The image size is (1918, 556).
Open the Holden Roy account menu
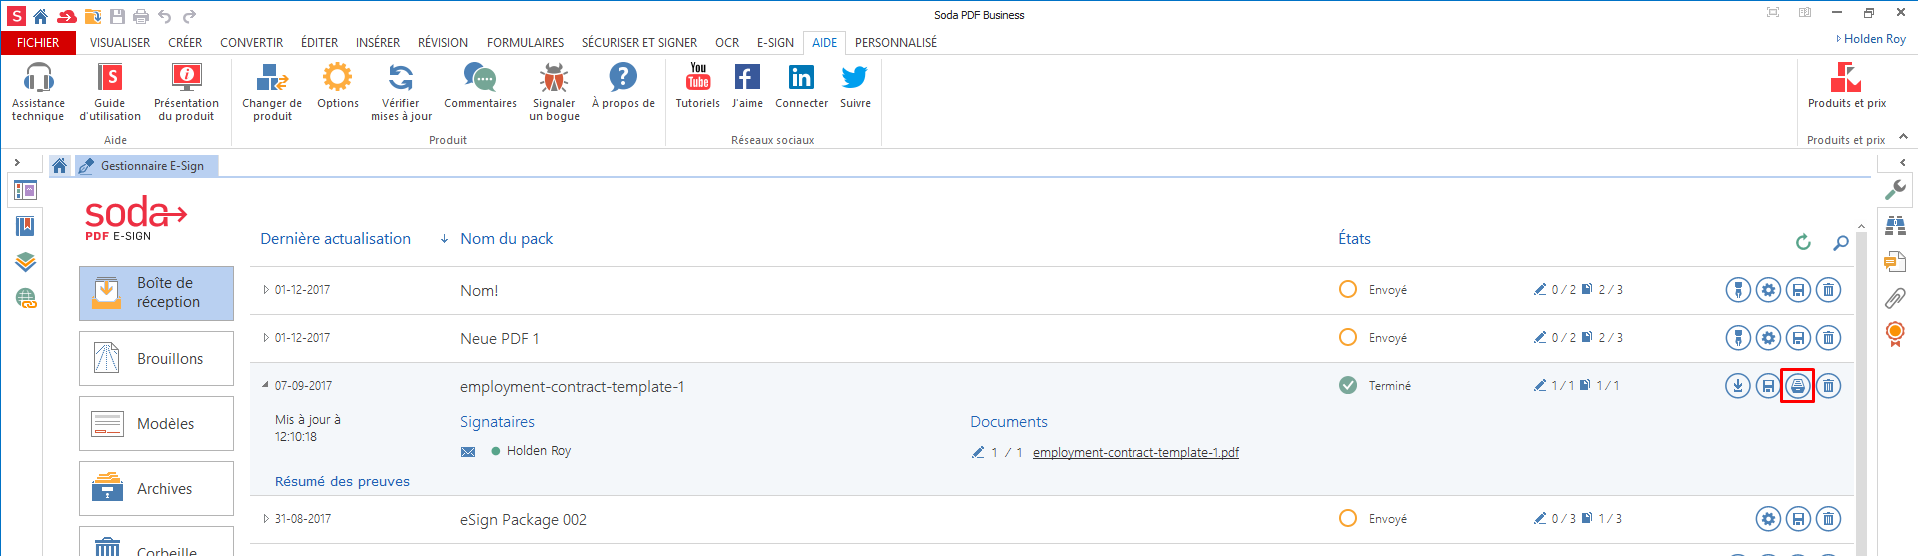[x=1871, y=39]
